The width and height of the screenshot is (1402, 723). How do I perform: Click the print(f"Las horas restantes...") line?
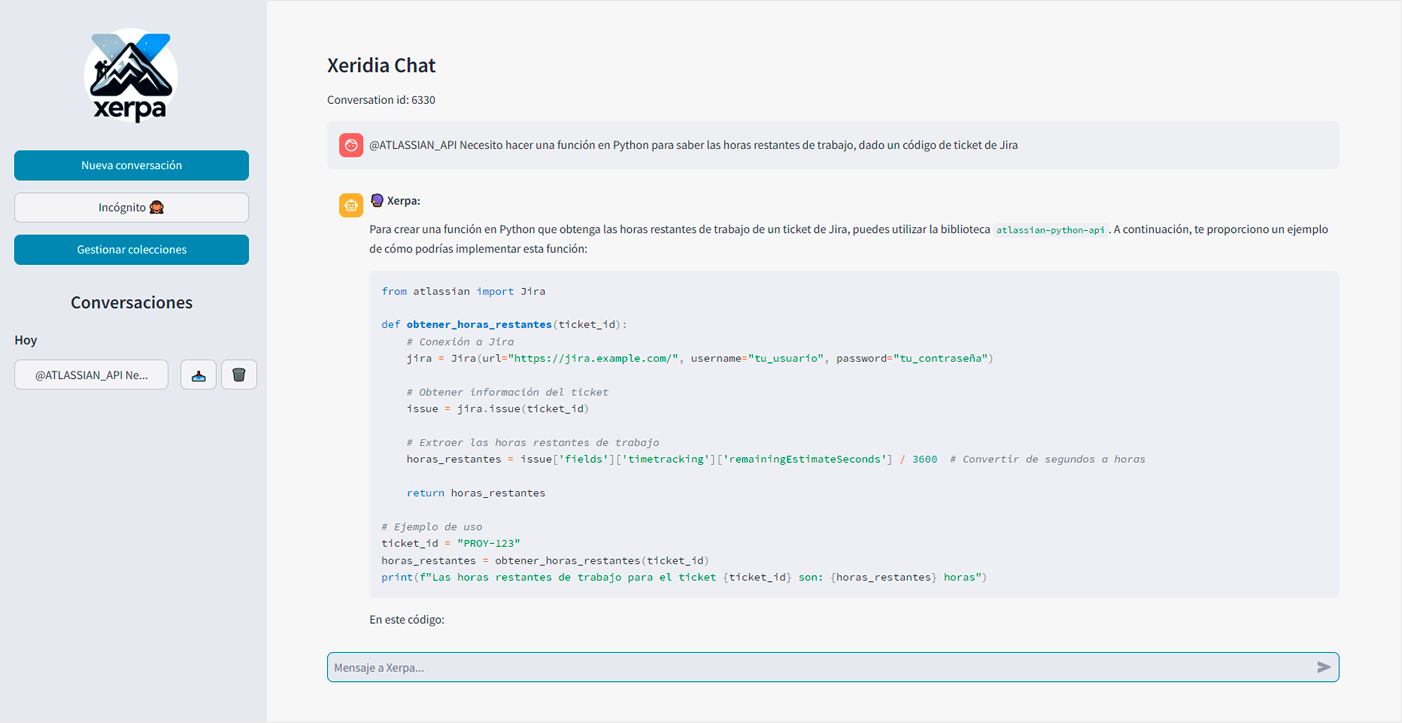tap(684, 577)
